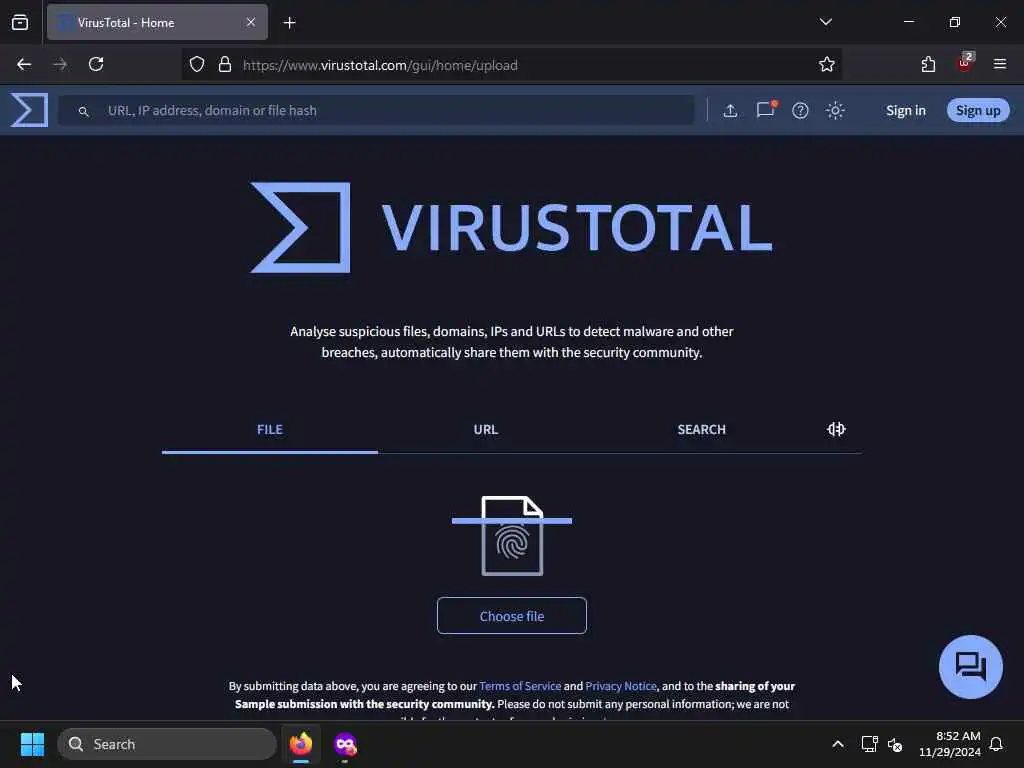
Task: Click the search magnifier icon in VirusTotal bar
Action: [x=84, y=111]
